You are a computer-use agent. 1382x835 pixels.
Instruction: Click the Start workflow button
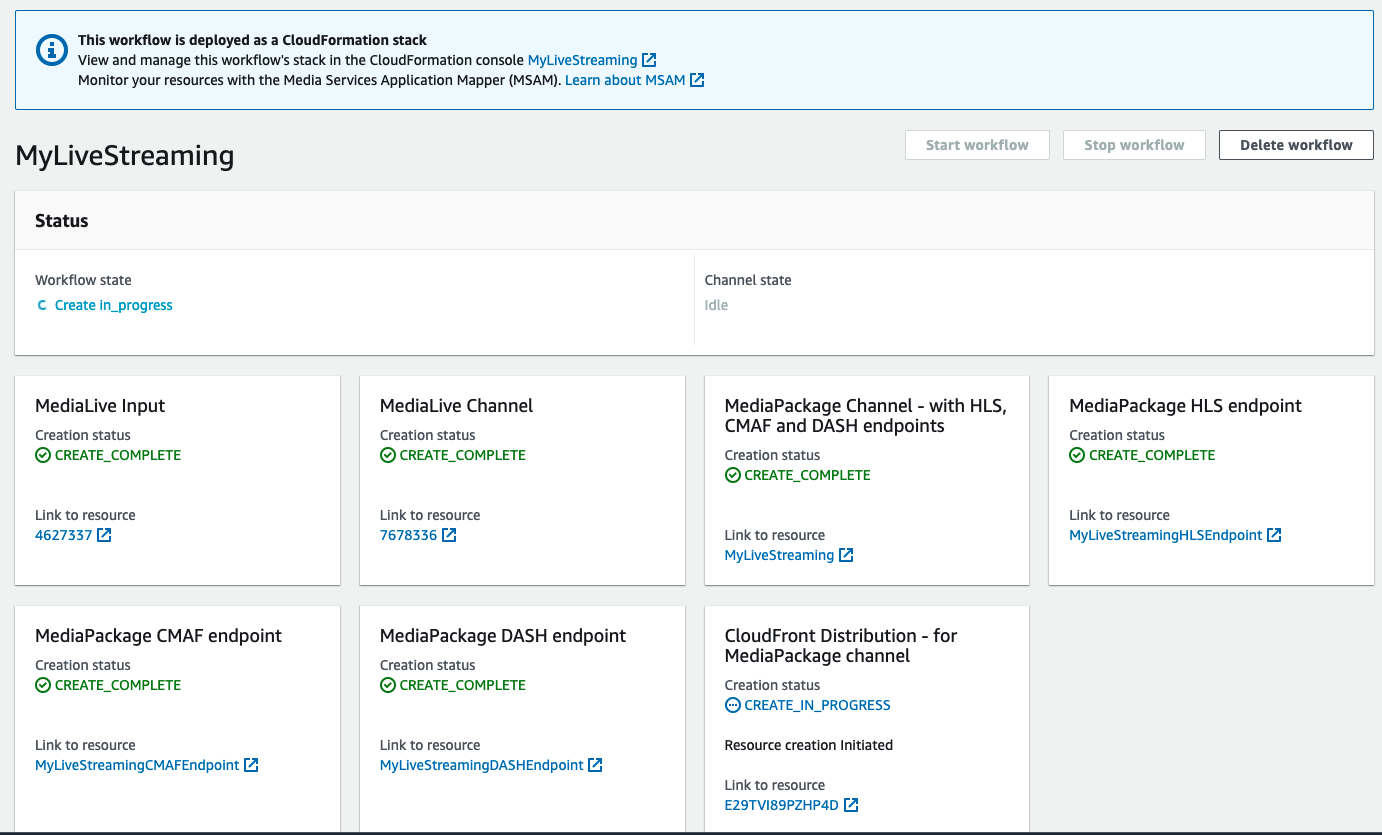977,145
